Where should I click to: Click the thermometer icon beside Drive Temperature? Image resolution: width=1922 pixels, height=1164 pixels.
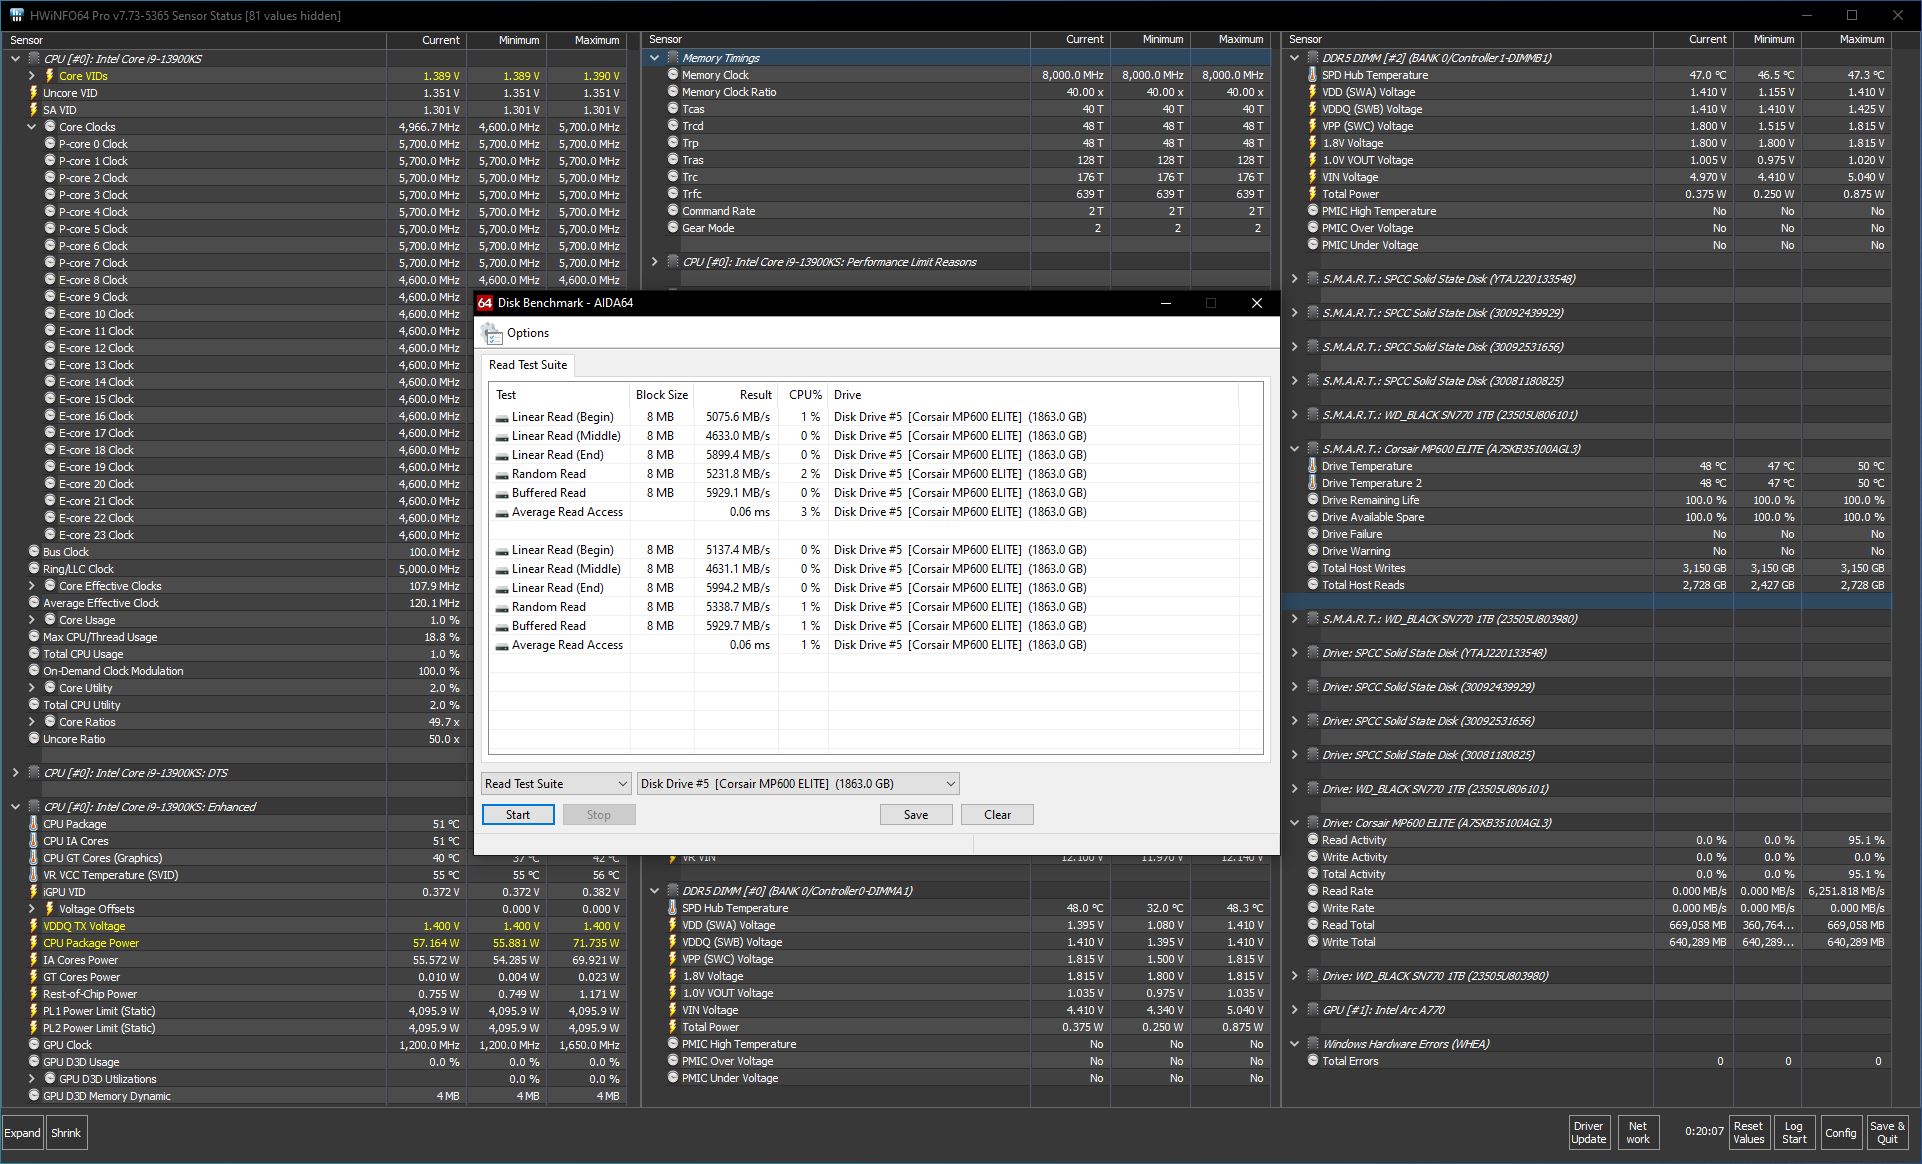click(1313, 466)
